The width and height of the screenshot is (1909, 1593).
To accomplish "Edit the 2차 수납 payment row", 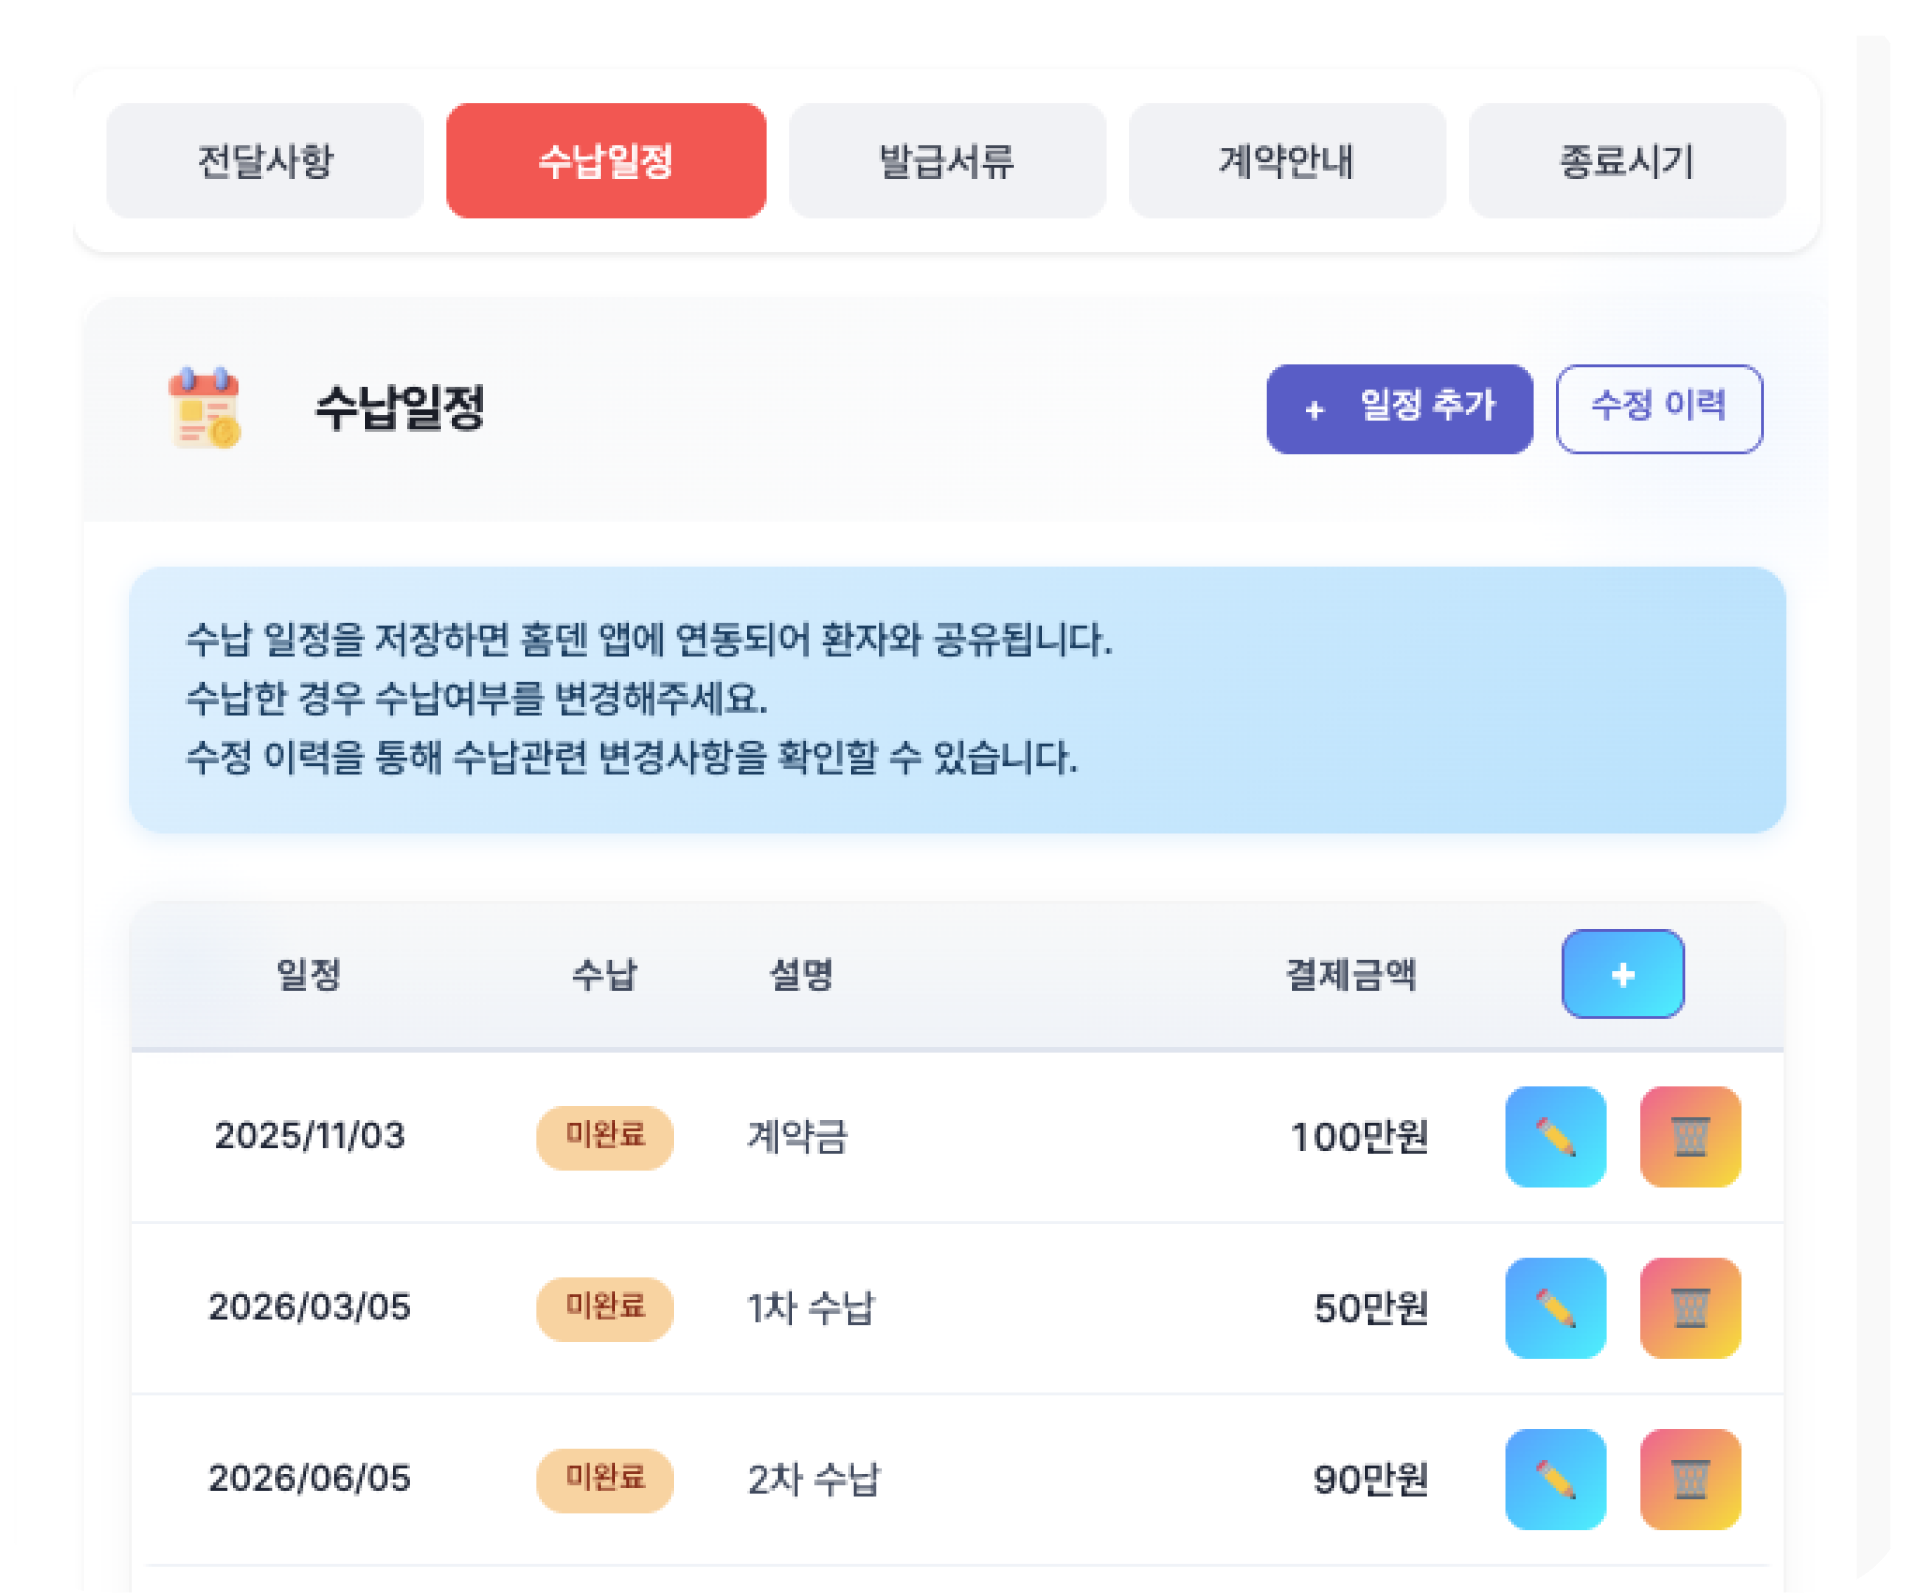I will click(1556, 1480).
